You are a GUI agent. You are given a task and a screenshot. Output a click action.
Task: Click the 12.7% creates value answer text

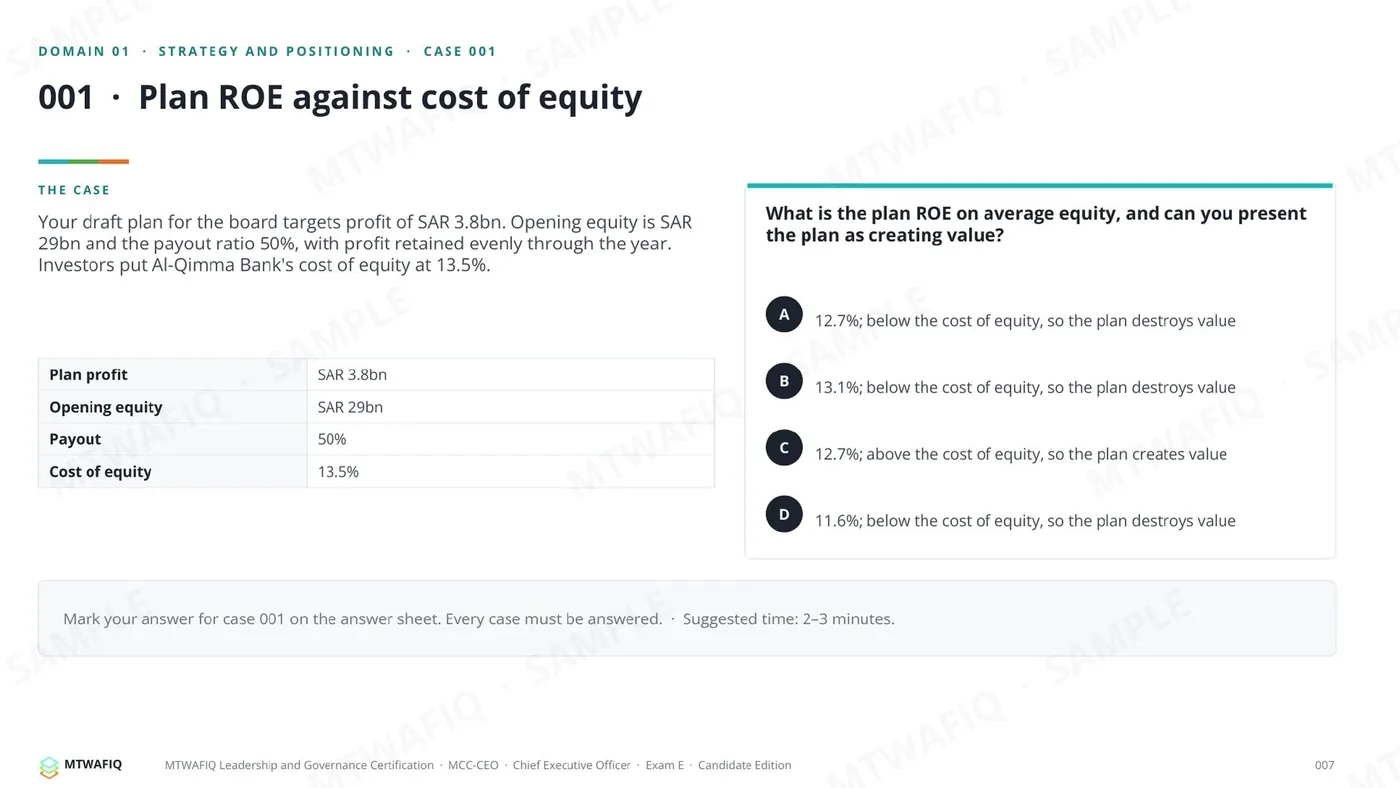1020,454
